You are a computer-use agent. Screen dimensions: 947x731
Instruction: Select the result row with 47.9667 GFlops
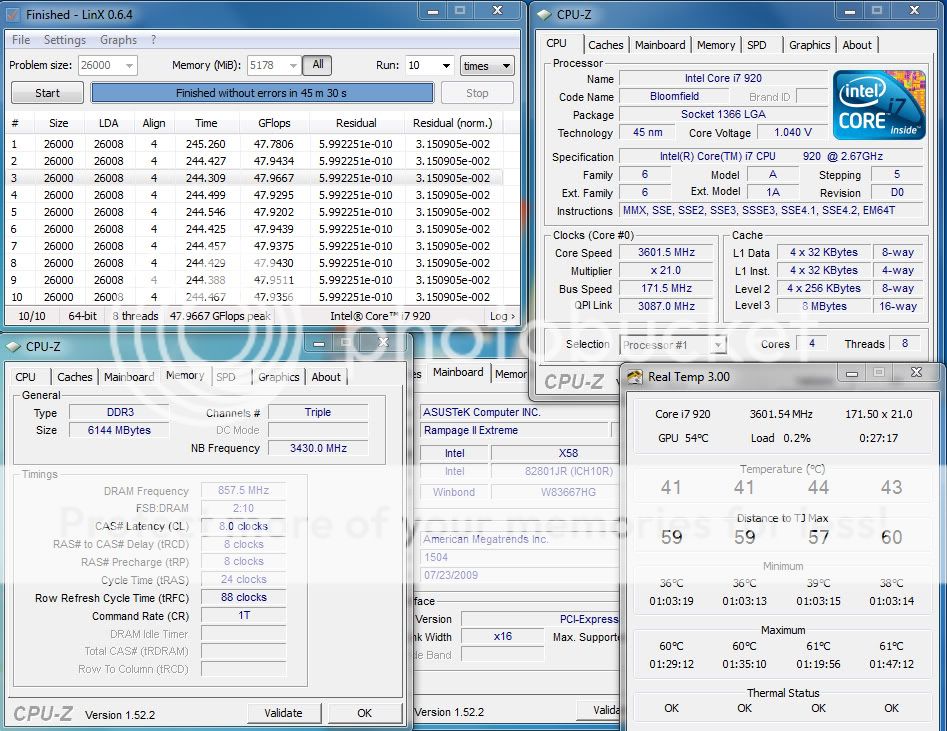point(254,178)
